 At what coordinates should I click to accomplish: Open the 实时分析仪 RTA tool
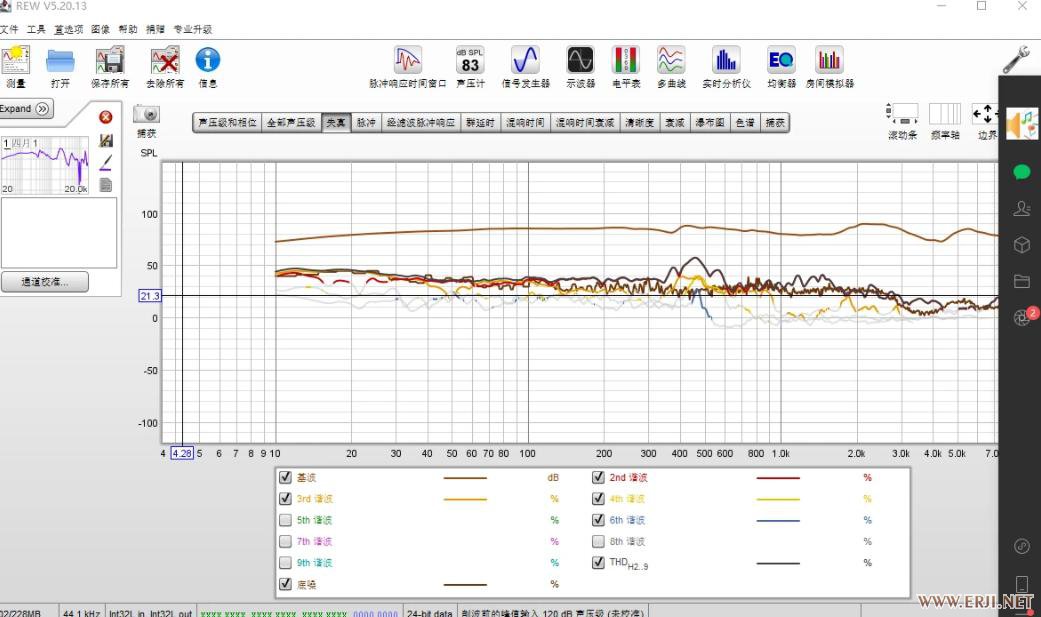(725, 62)
